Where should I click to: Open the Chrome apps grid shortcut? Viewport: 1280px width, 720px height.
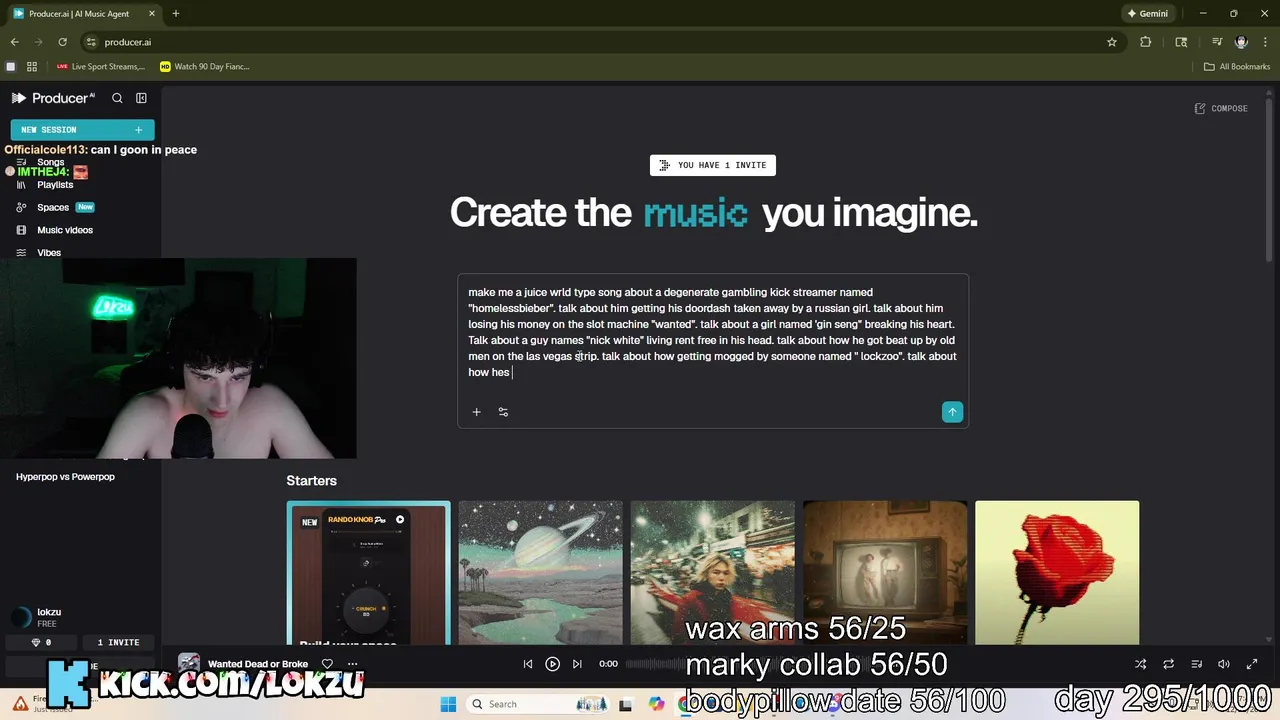(x=32, y=67)
